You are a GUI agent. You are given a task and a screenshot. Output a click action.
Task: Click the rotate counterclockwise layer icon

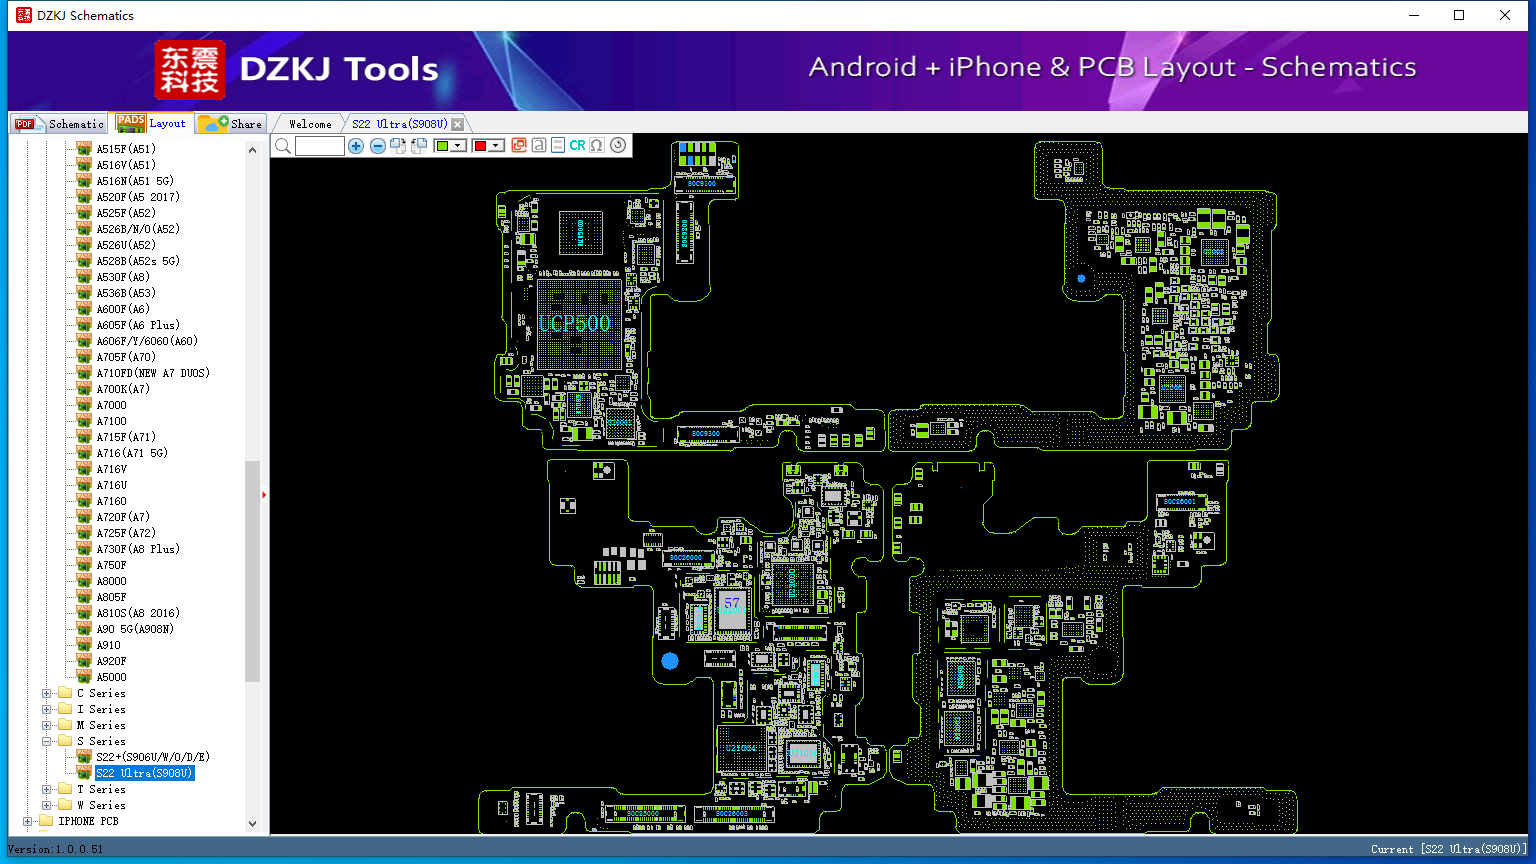click(x=419, y=146)
